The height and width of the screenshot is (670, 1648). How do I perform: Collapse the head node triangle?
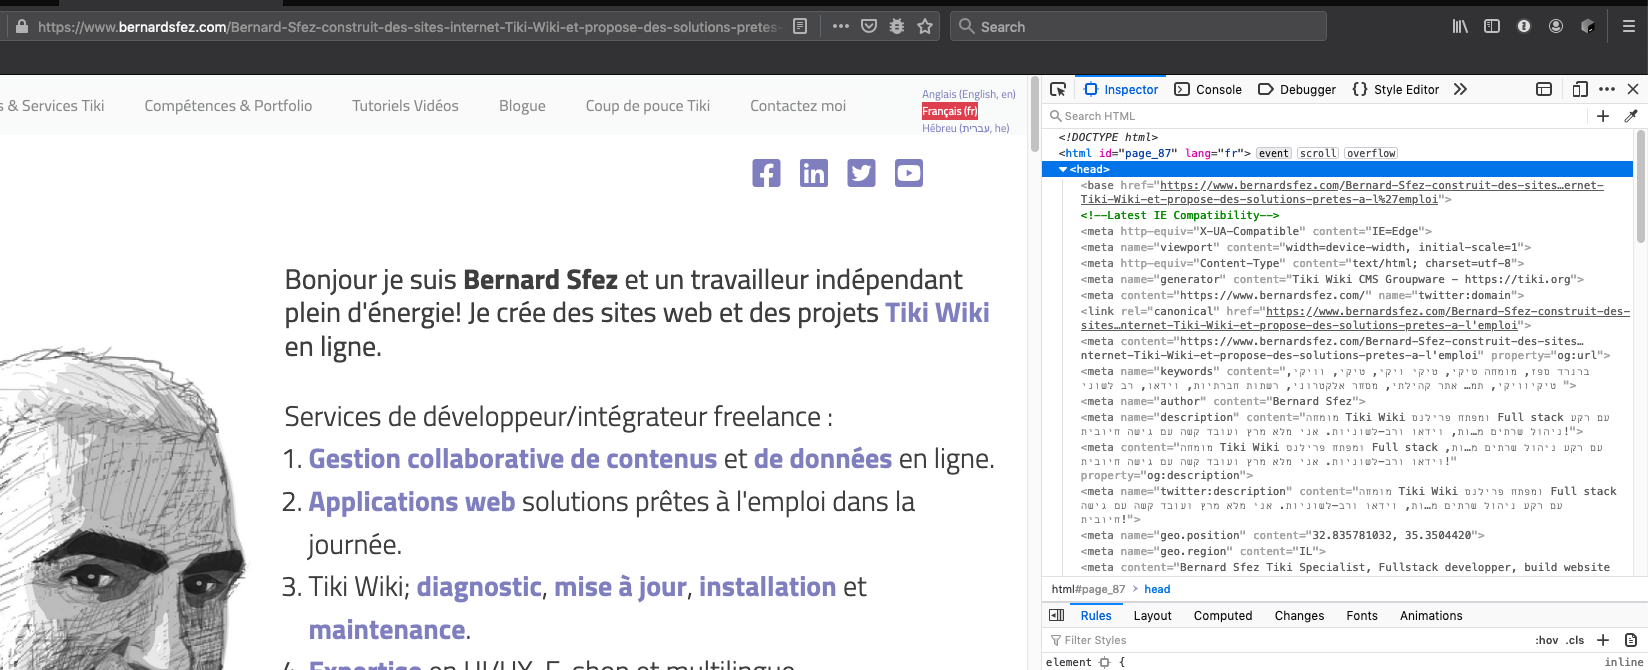tap(1063, 169)
